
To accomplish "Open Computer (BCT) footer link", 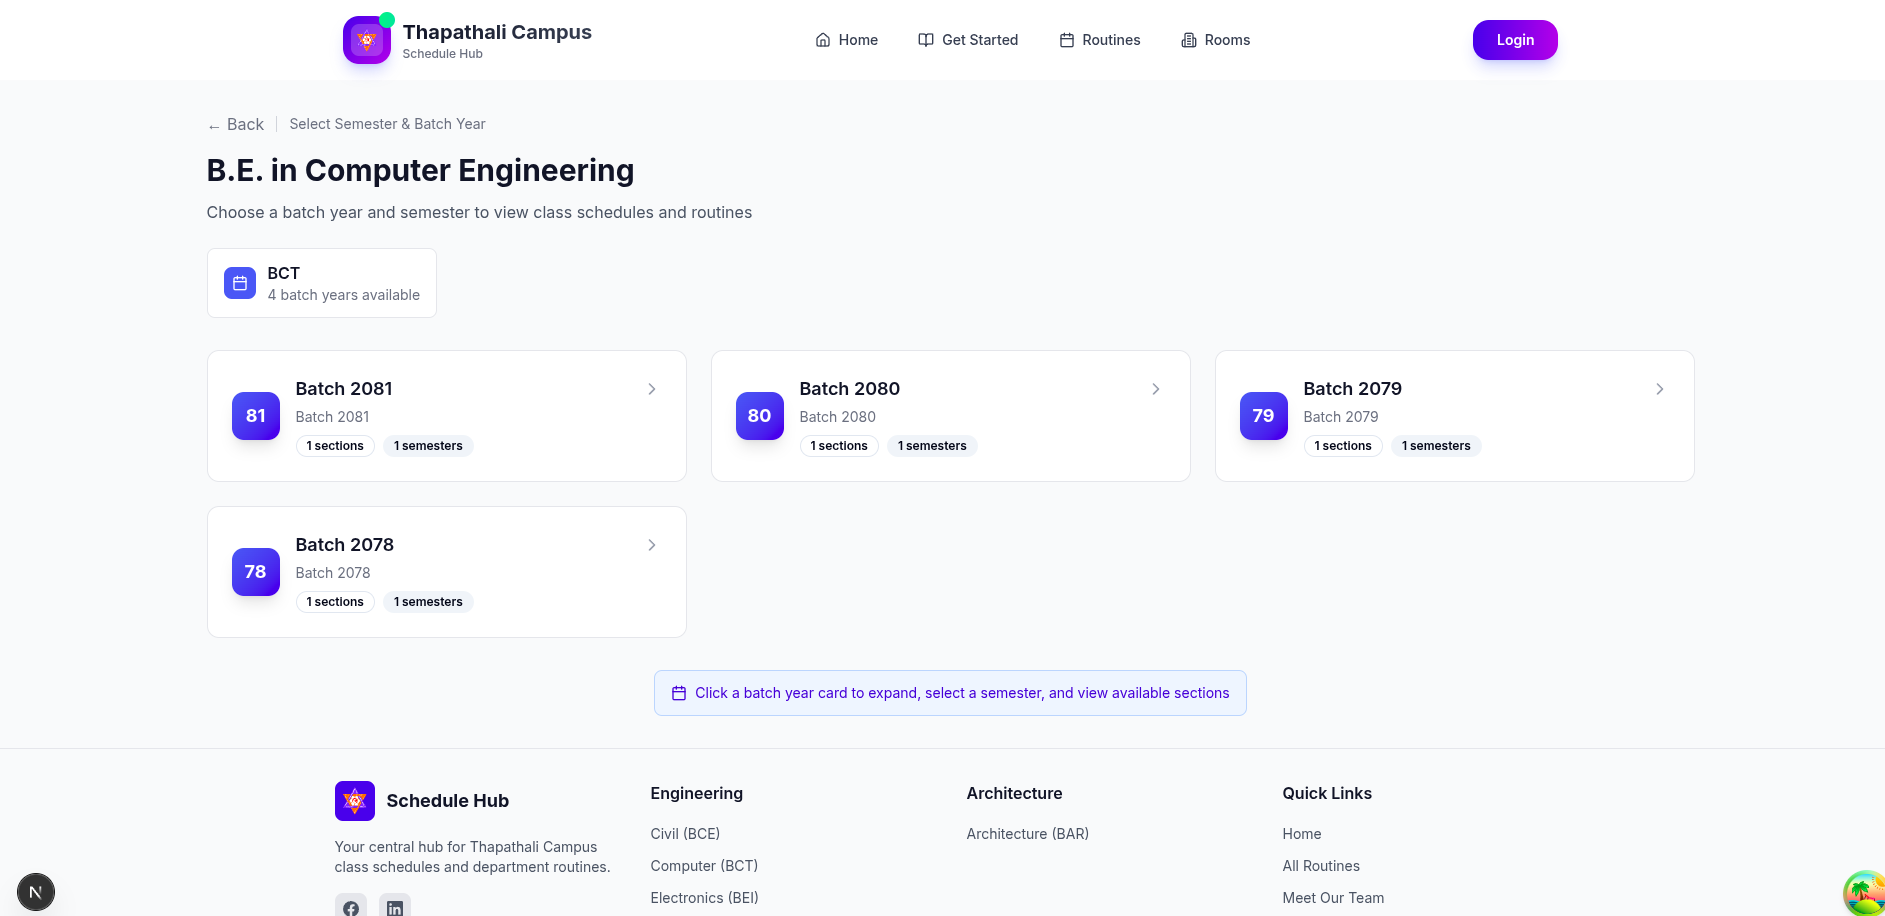I will [x=704, y=866].
